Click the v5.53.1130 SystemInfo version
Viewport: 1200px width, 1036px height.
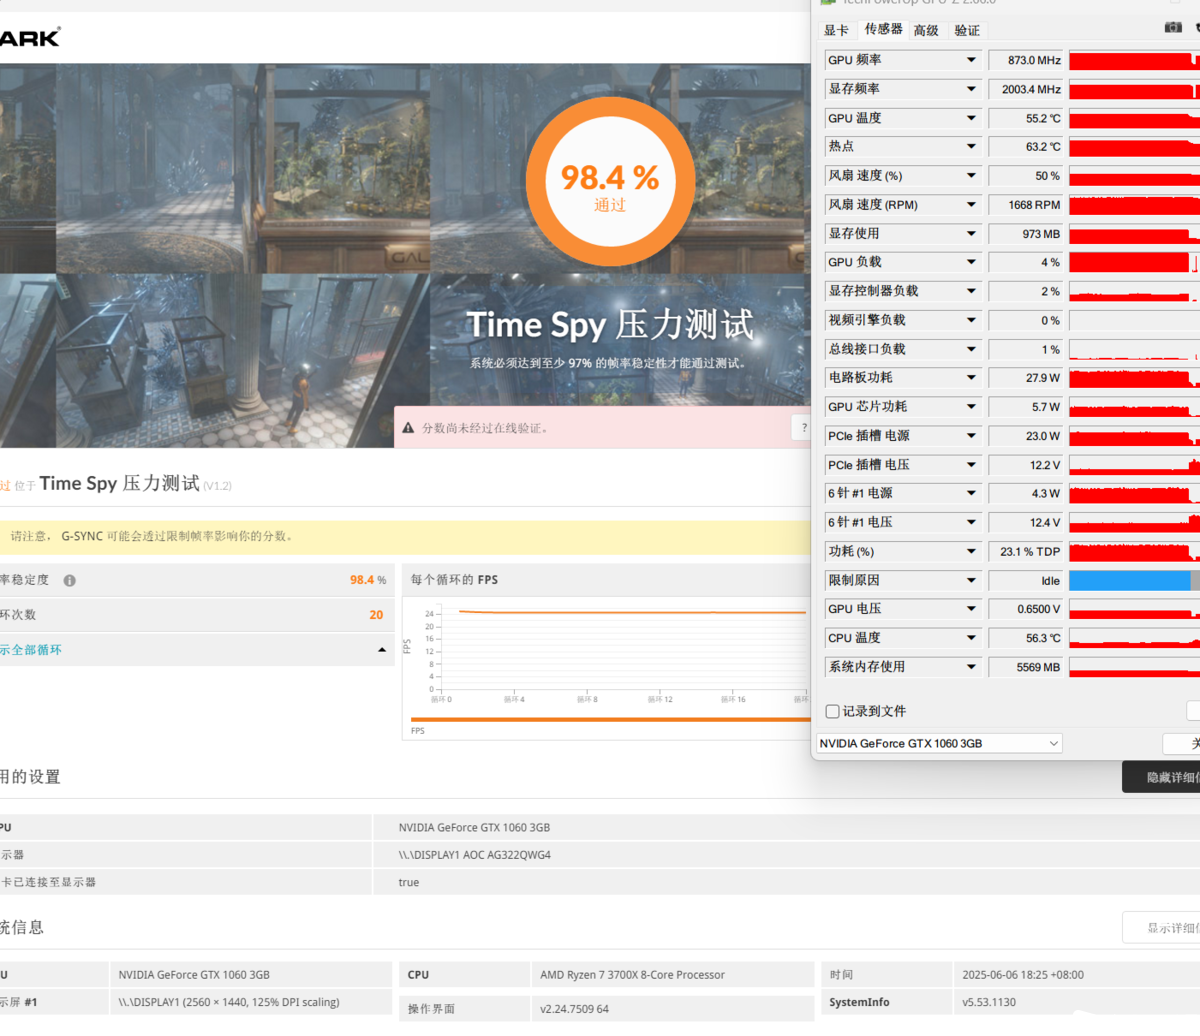click(989, 1002)
